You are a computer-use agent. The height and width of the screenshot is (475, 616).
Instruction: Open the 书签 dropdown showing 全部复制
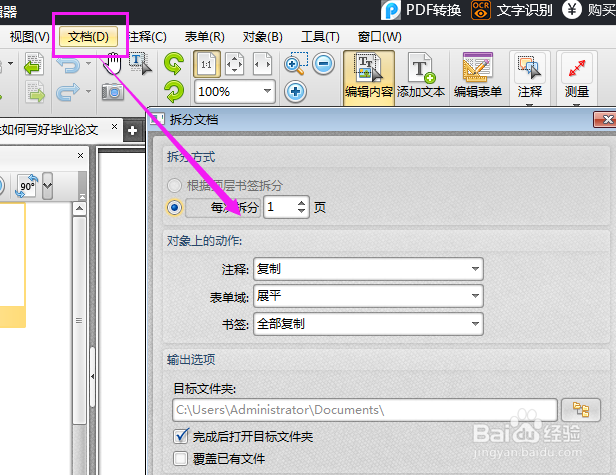[368, 324]
